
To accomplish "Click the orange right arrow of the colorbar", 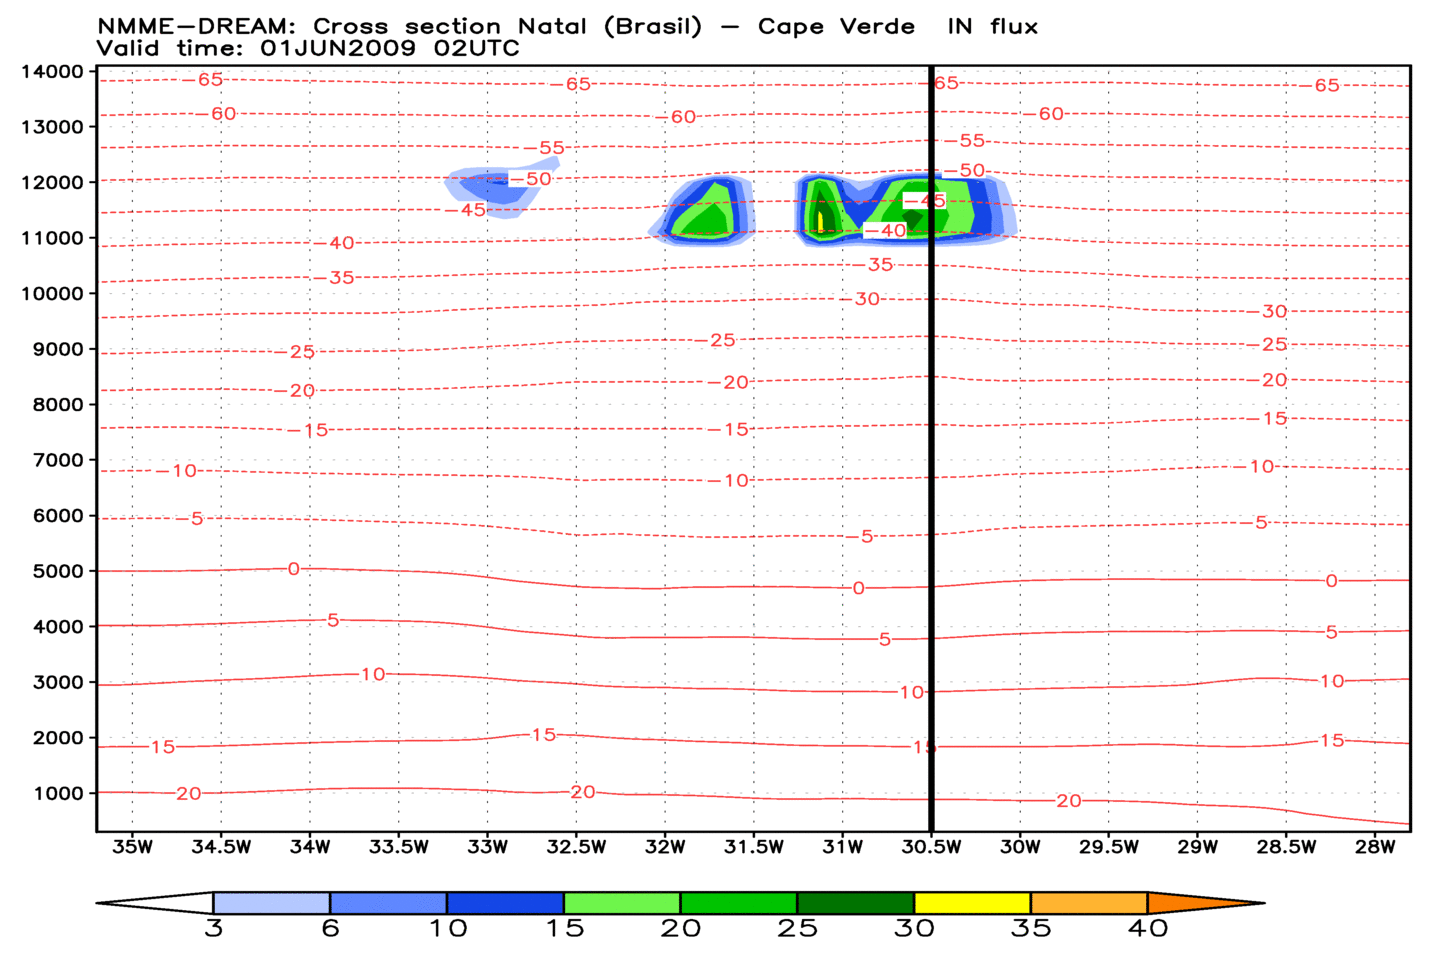I will tap(1200, 903).
